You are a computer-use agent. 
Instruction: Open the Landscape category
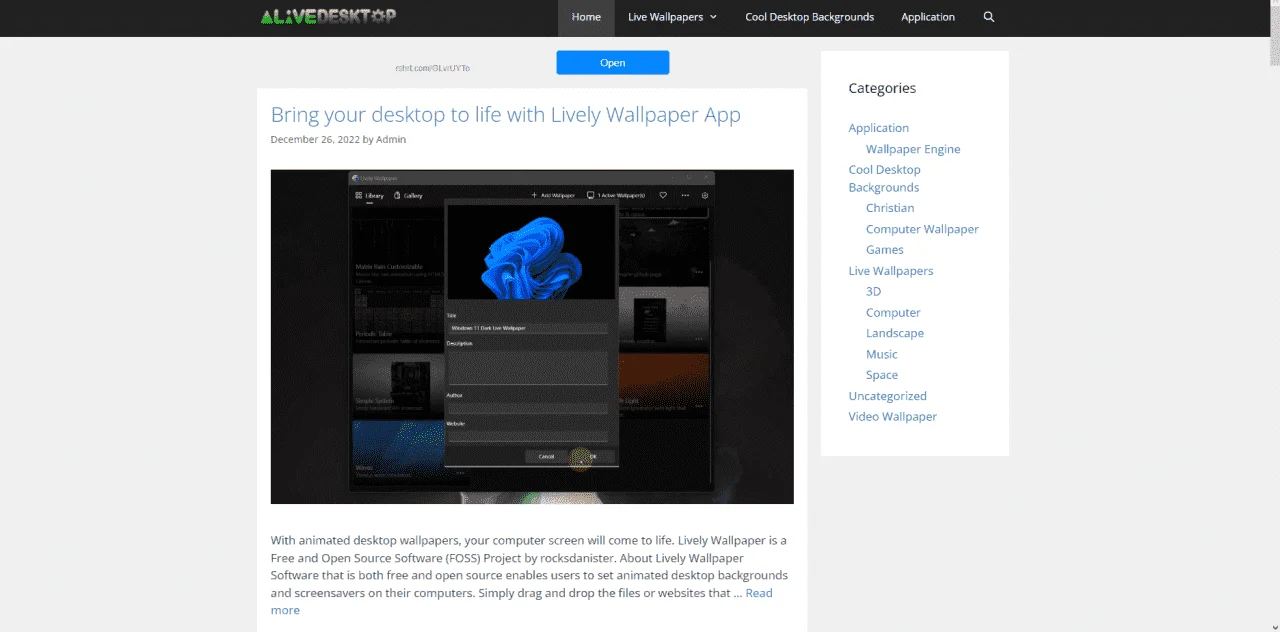coord(895,333)
